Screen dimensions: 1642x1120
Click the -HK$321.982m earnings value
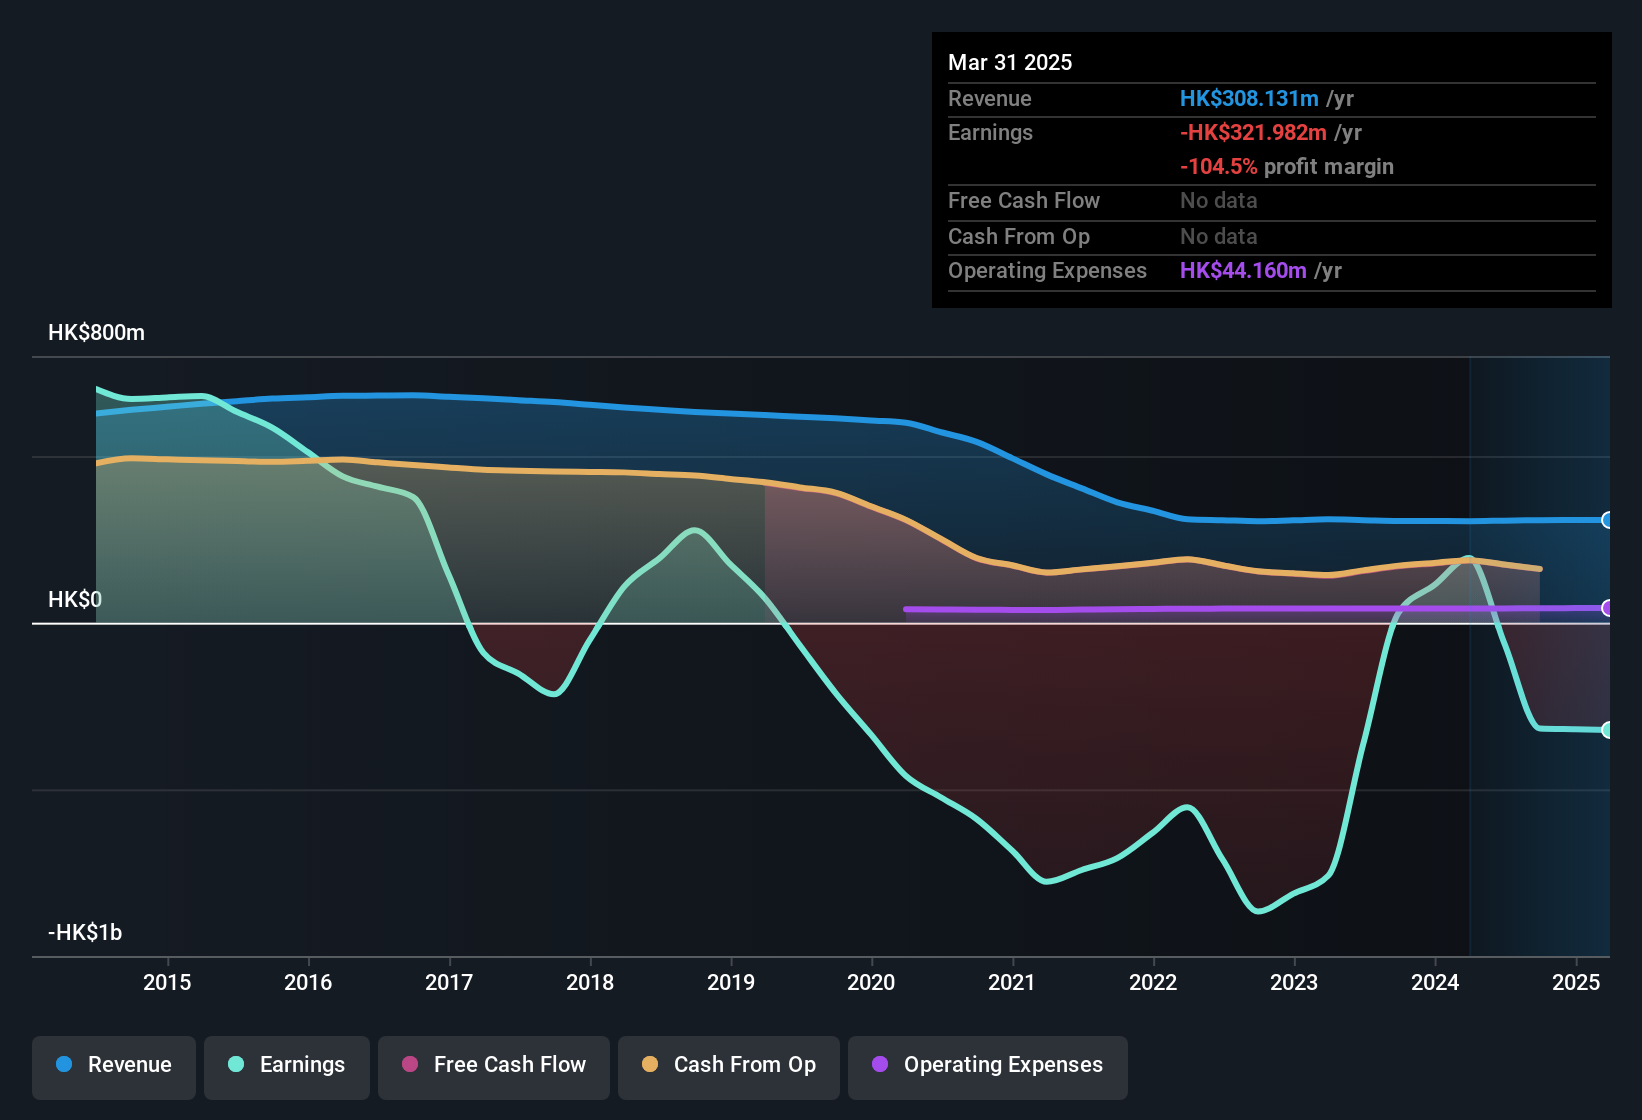(x=1253, y=133)
